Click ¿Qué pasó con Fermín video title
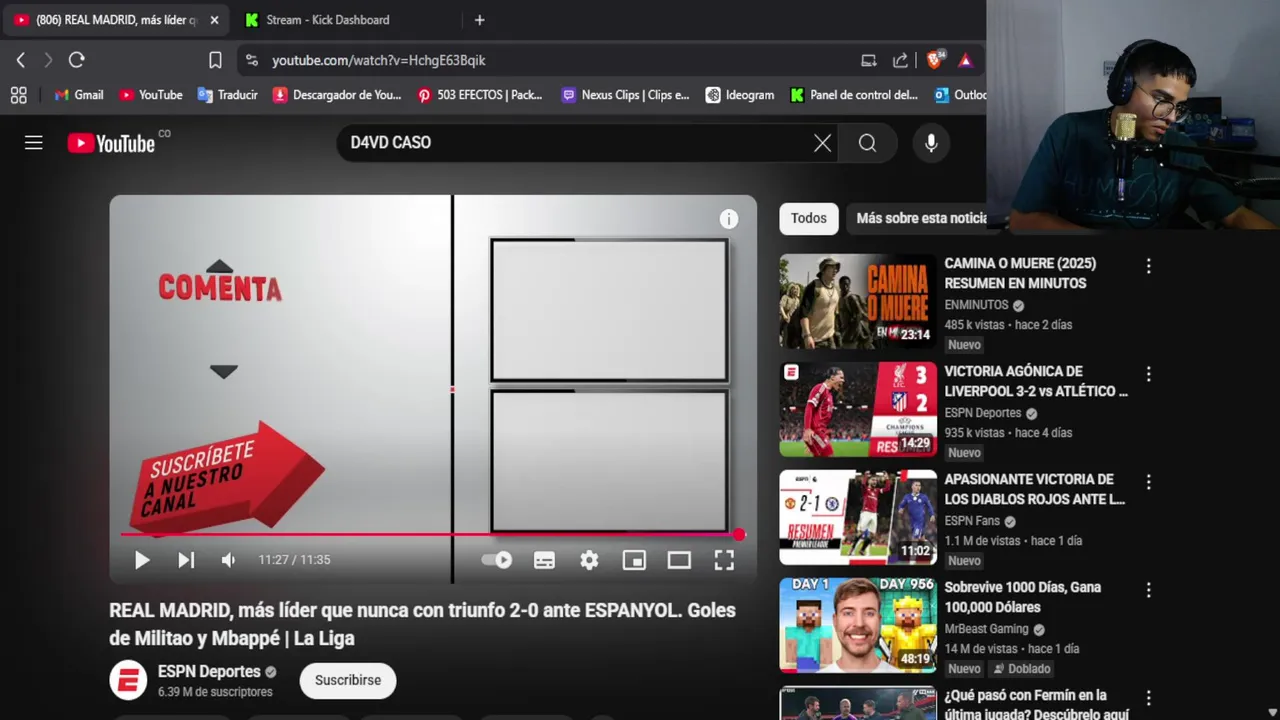 click(1036, 704)
